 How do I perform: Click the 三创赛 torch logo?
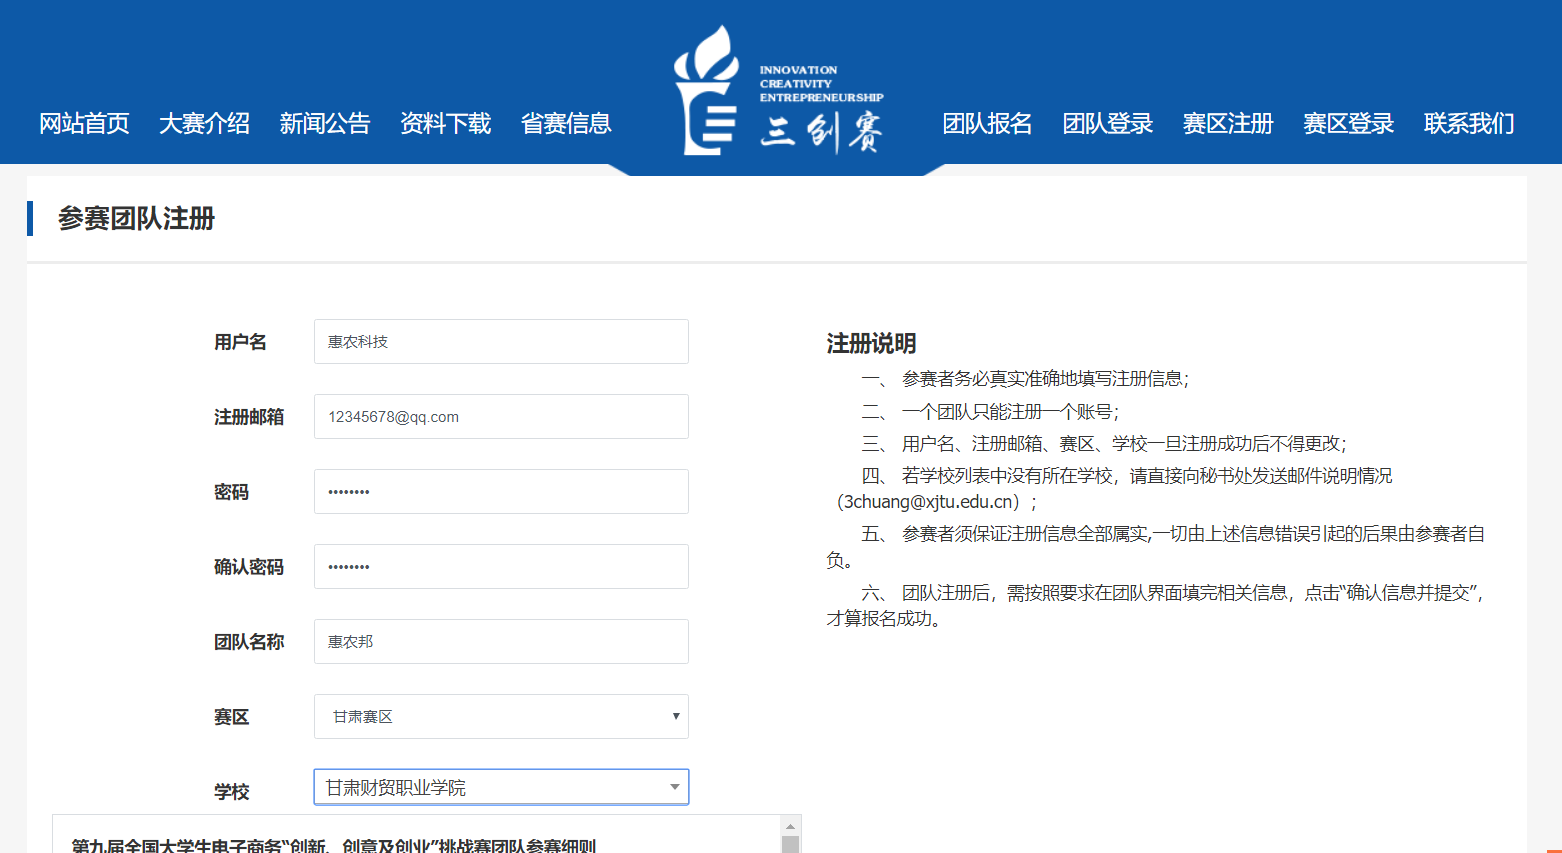[707, 92]
